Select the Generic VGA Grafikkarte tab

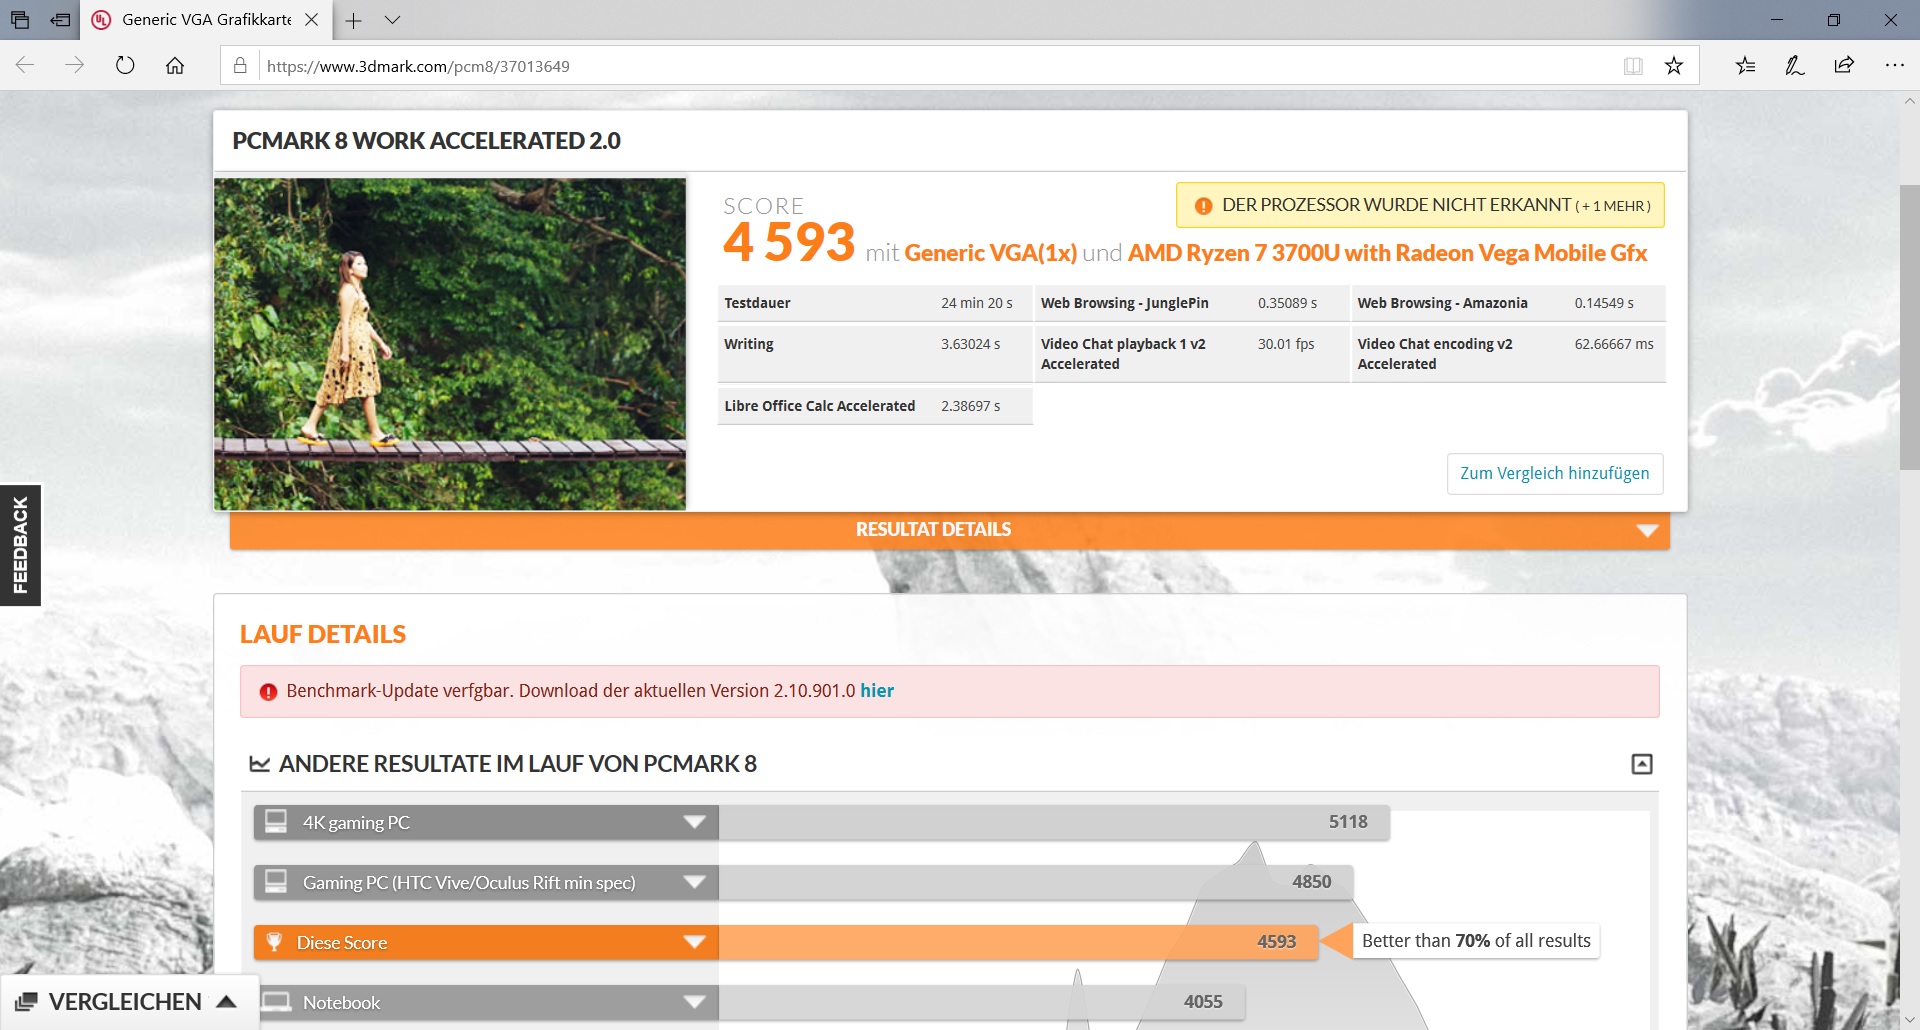206,20
